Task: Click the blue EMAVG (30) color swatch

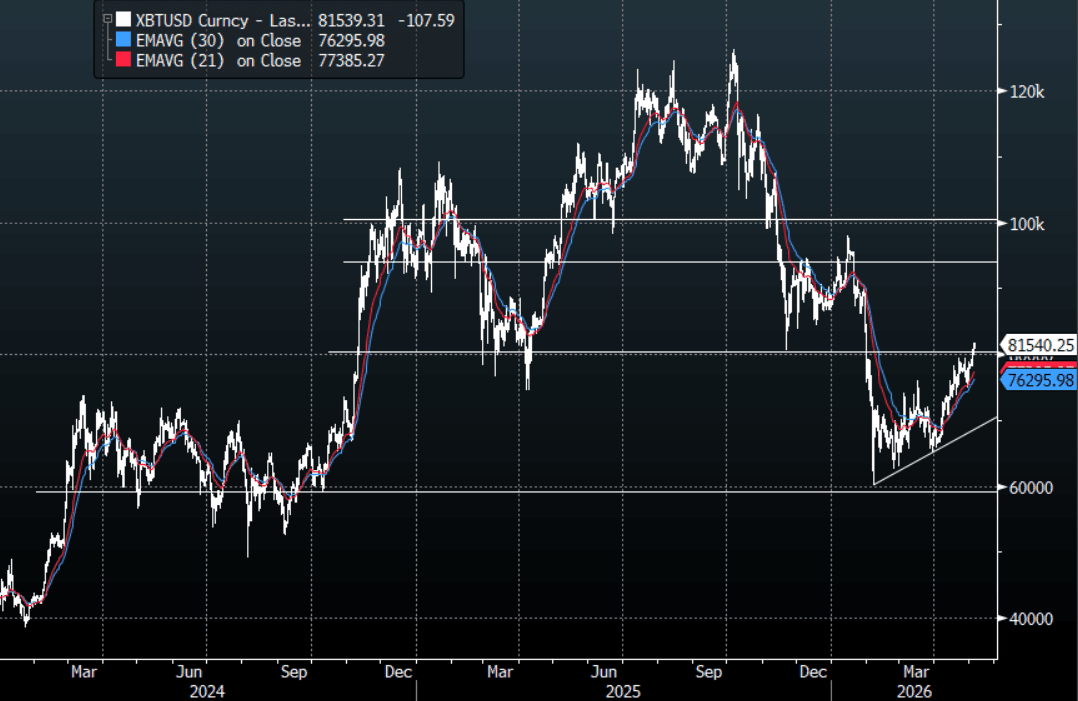Action: coord(123,40)
